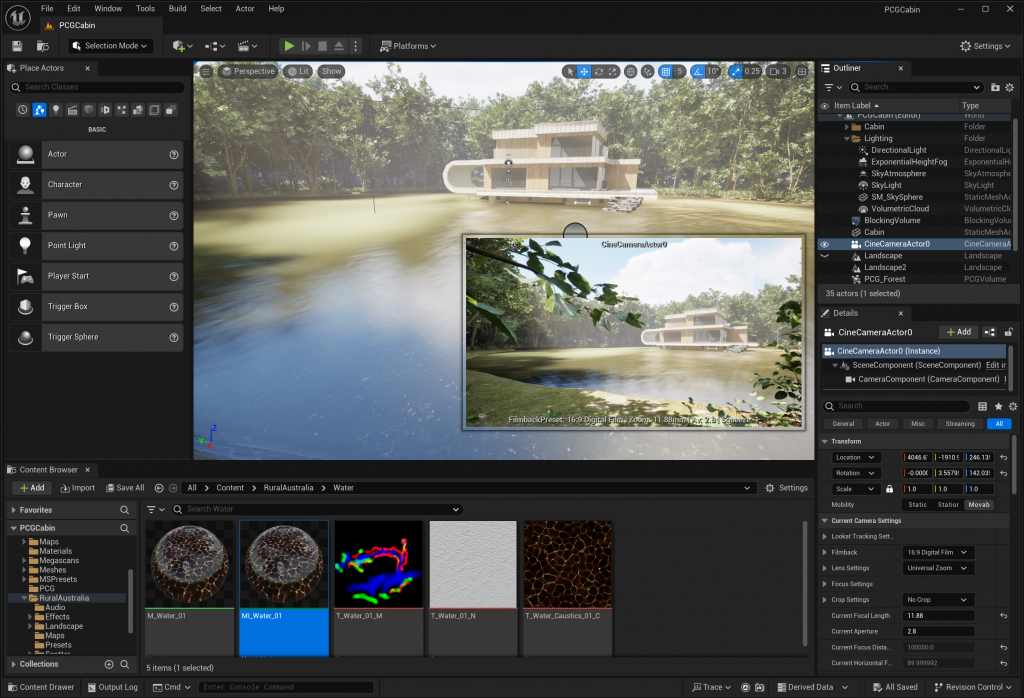Open the Build menu
The width and height of the screenshot is (1024, 698).
pos(177,9)
